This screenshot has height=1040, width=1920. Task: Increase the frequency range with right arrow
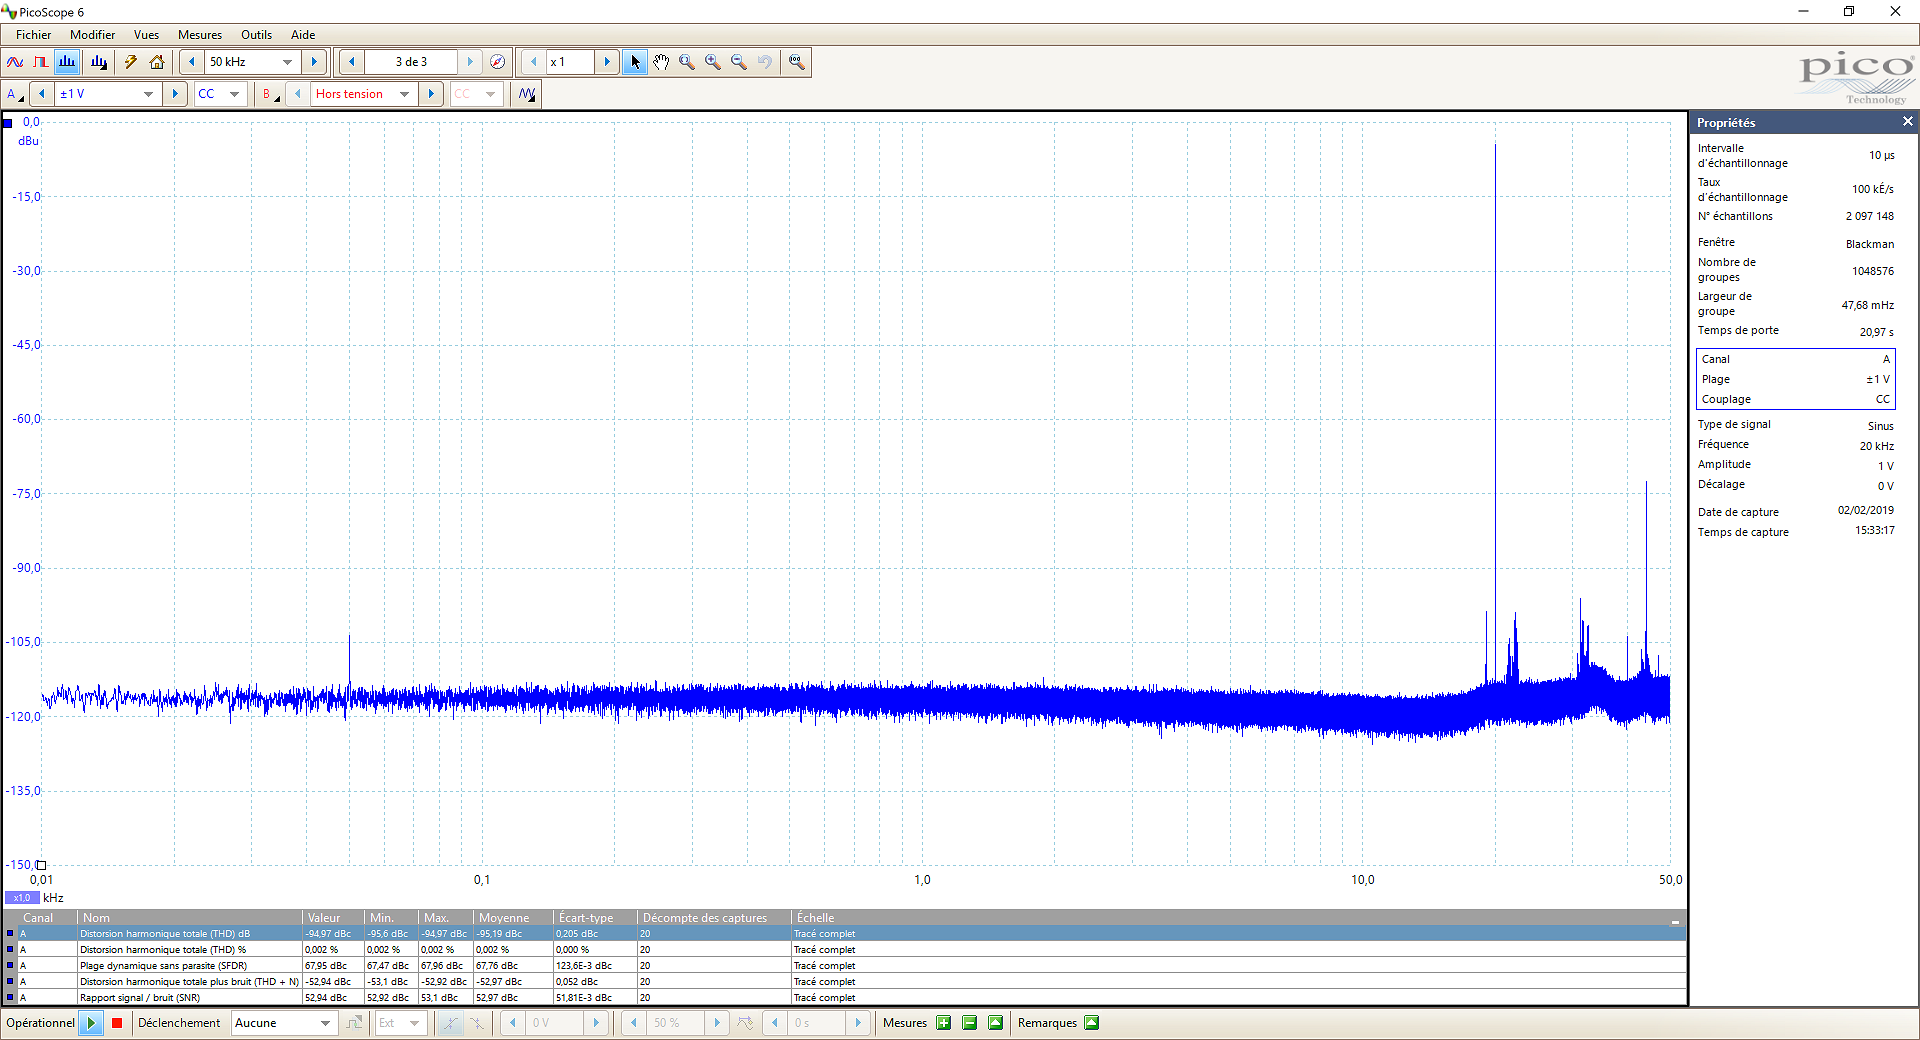click(314, 62)
